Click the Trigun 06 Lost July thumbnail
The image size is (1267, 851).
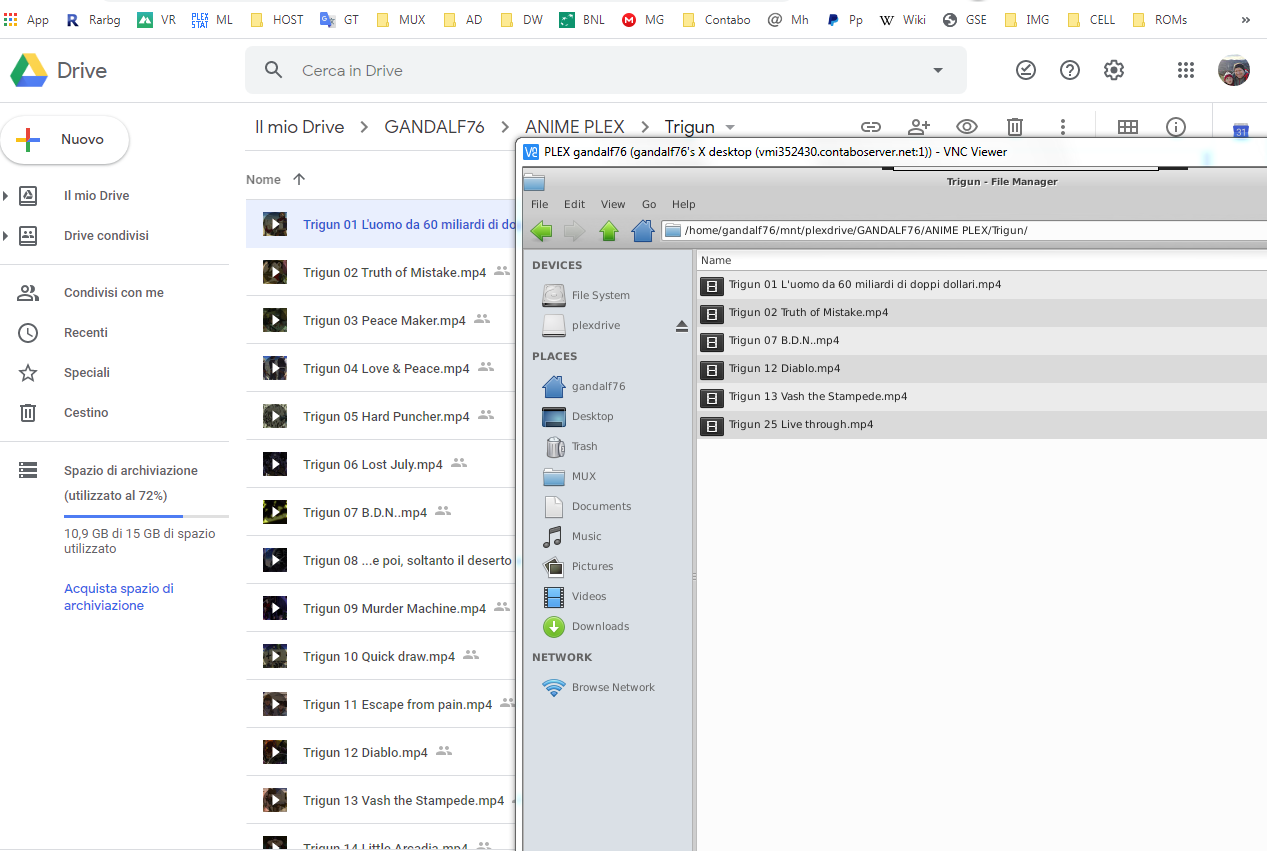275,464
